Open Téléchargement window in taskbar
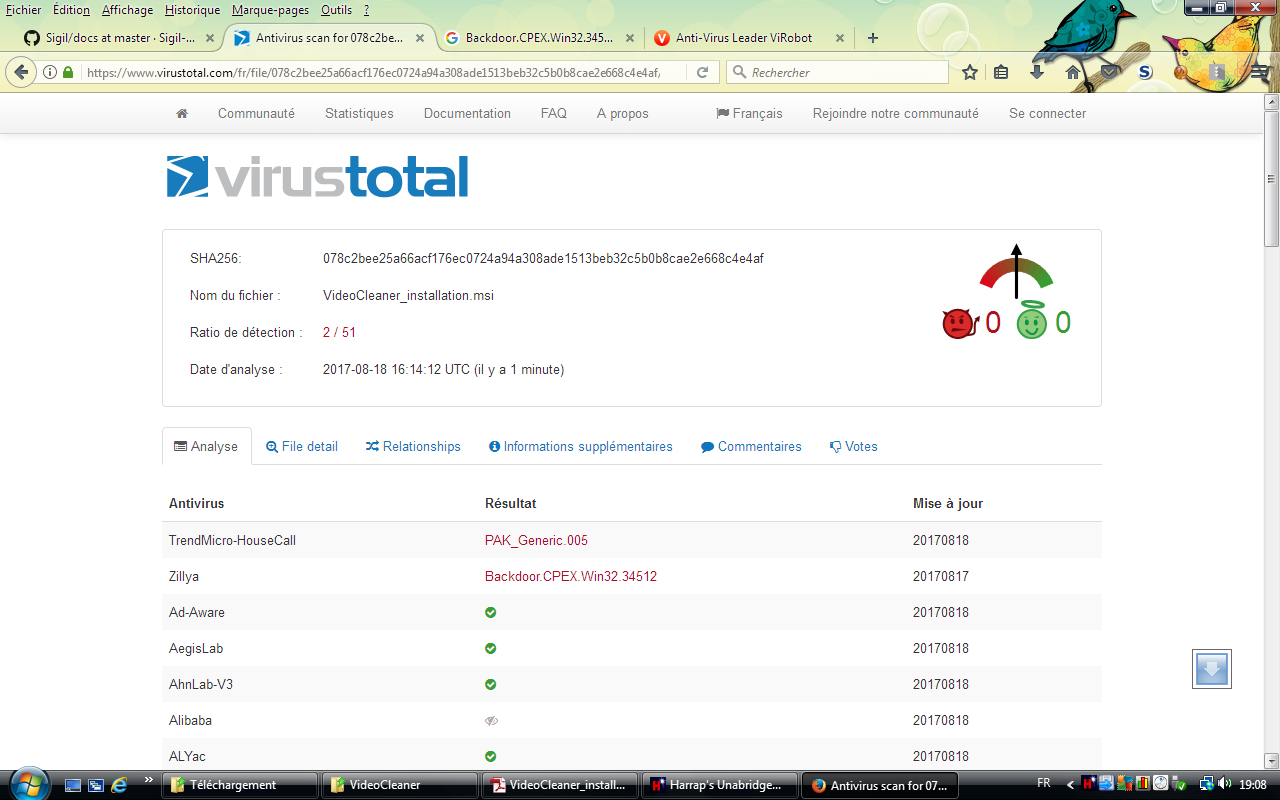This screenshot has height=800, width=1280. pyautogui.click(x=241, y=785)
